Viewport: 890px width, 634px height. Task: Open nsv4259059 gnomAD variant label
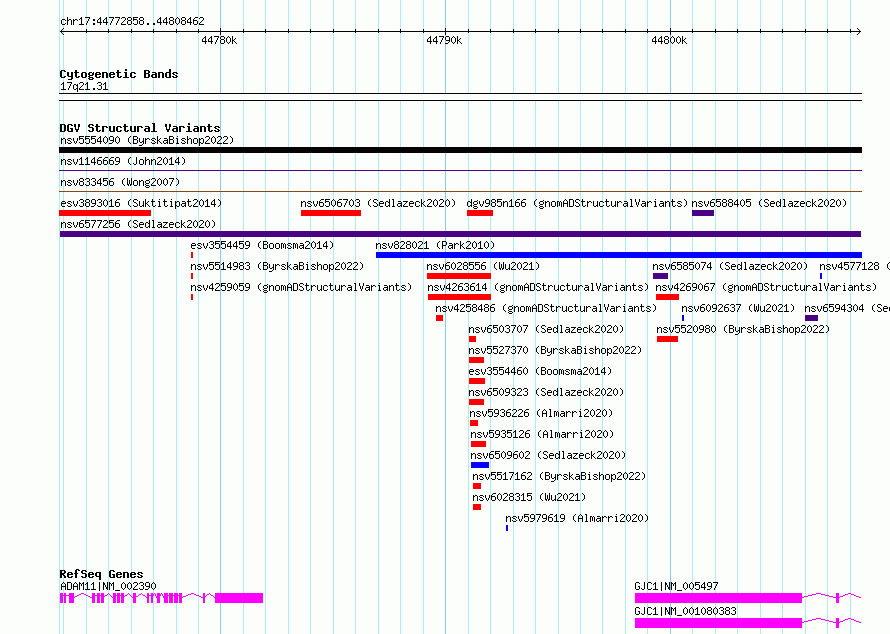click(301, 287)
